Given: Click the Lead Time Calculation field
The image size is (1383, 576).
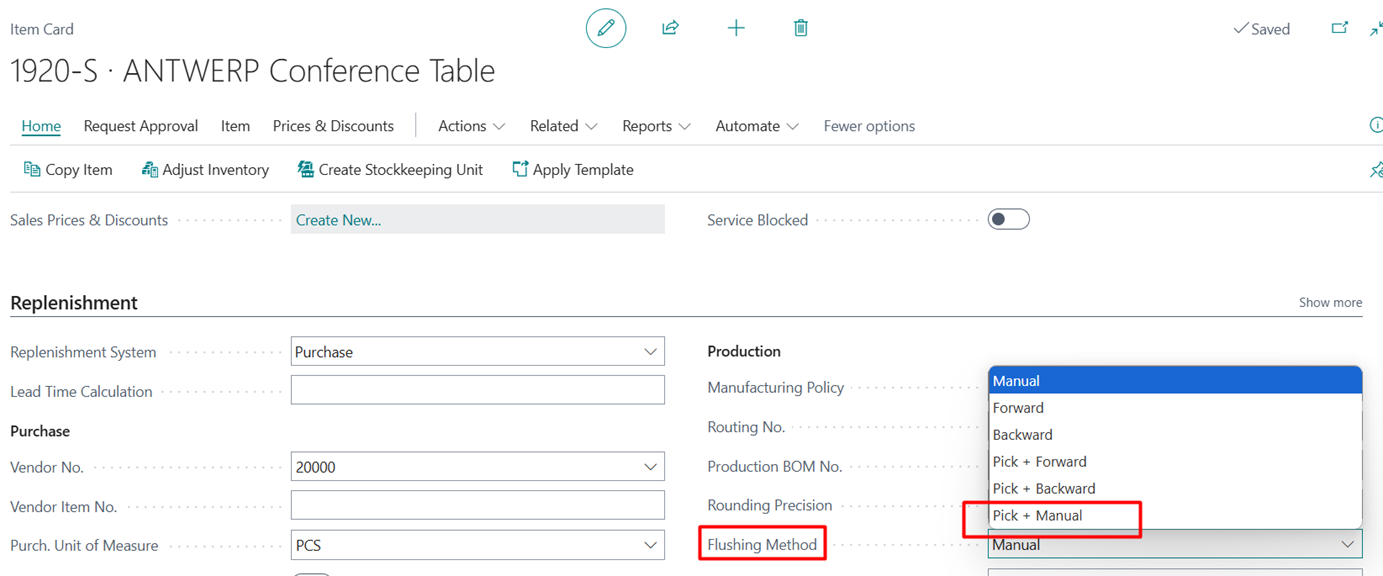Looking at the screenshot, I should [x=478, y=390].
